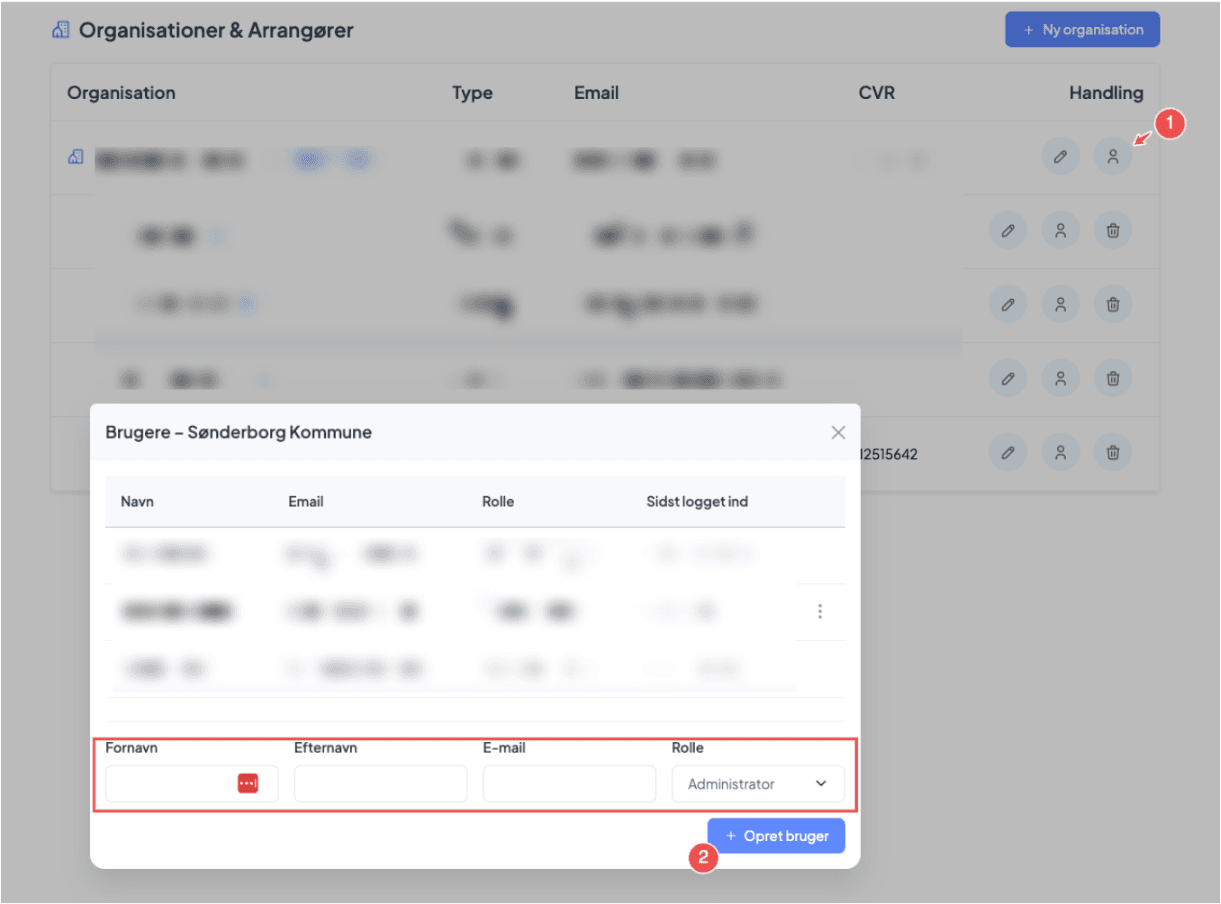This screenshot has width=1221, height=904.
Task: Click the Sidst logget ind column header
Action: (690, 501)
